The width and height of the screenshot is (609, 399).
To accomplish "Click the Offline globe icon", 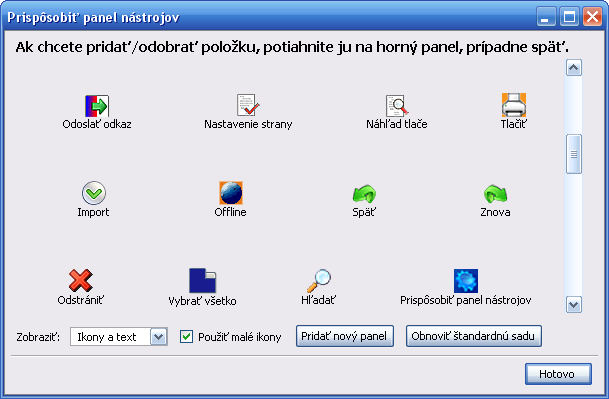I will tap(231, 193).
